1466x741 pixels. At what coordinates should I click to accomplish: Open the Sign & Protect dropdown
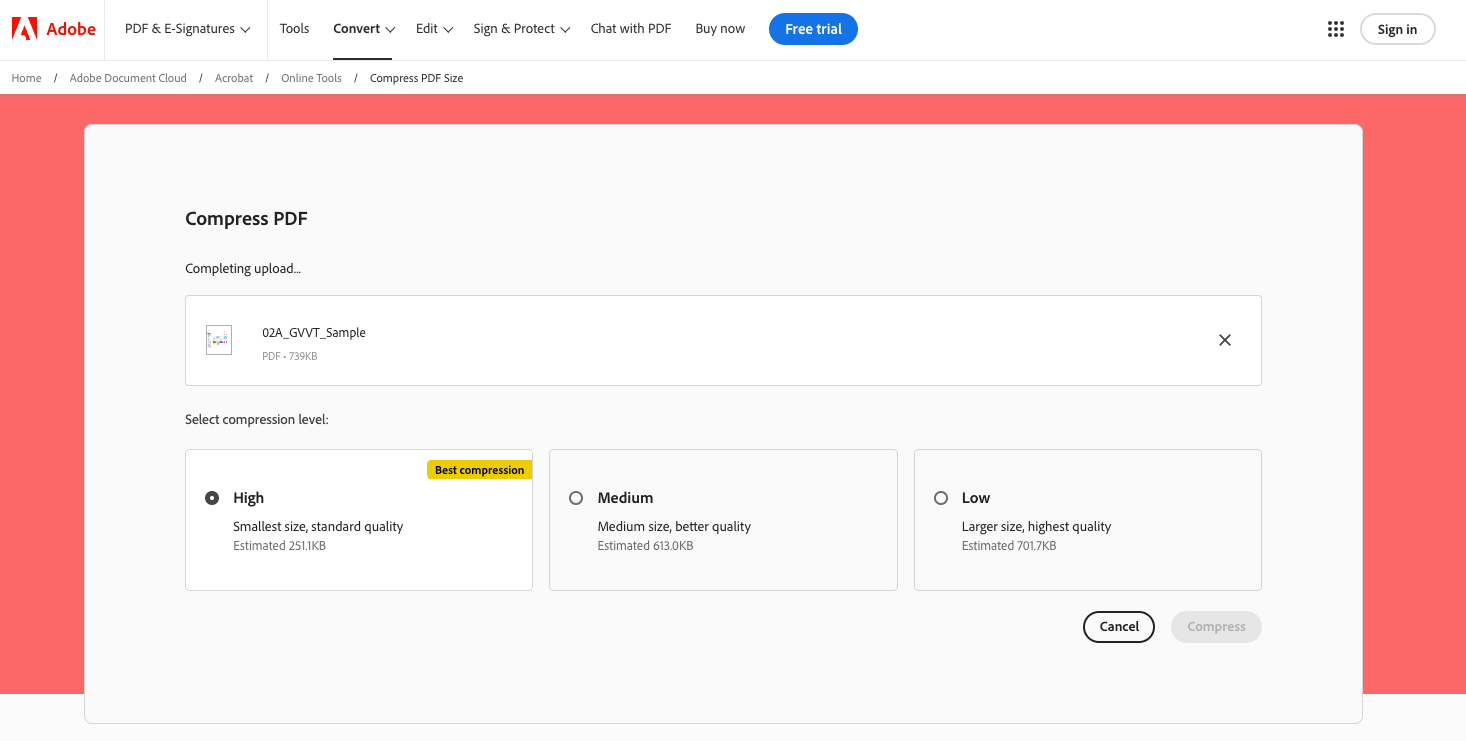point(521,29)
